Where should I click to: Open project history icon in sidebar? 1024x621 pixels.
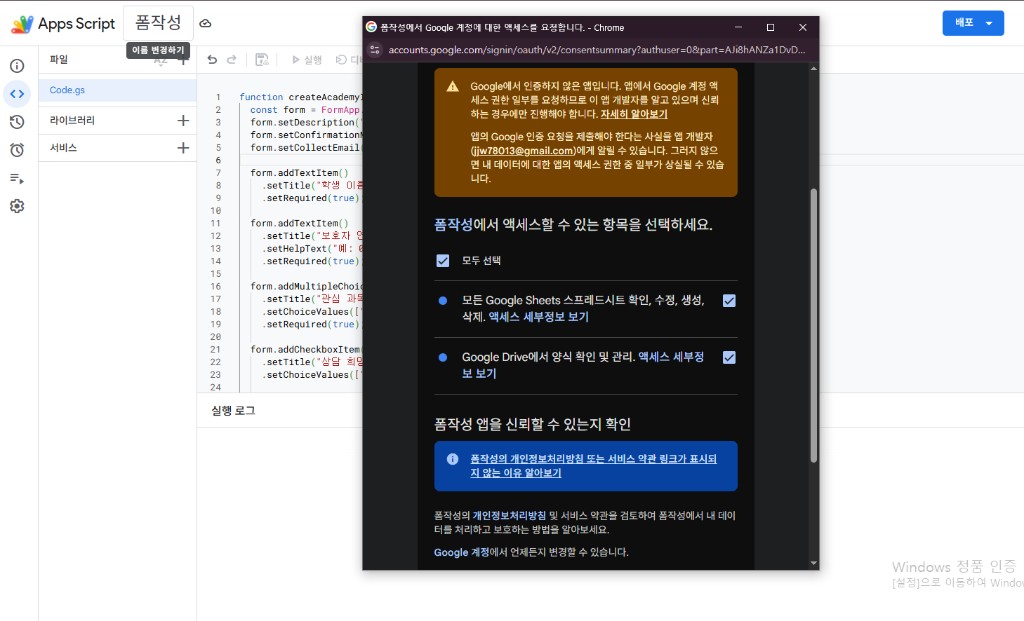[x=17, y=122]
